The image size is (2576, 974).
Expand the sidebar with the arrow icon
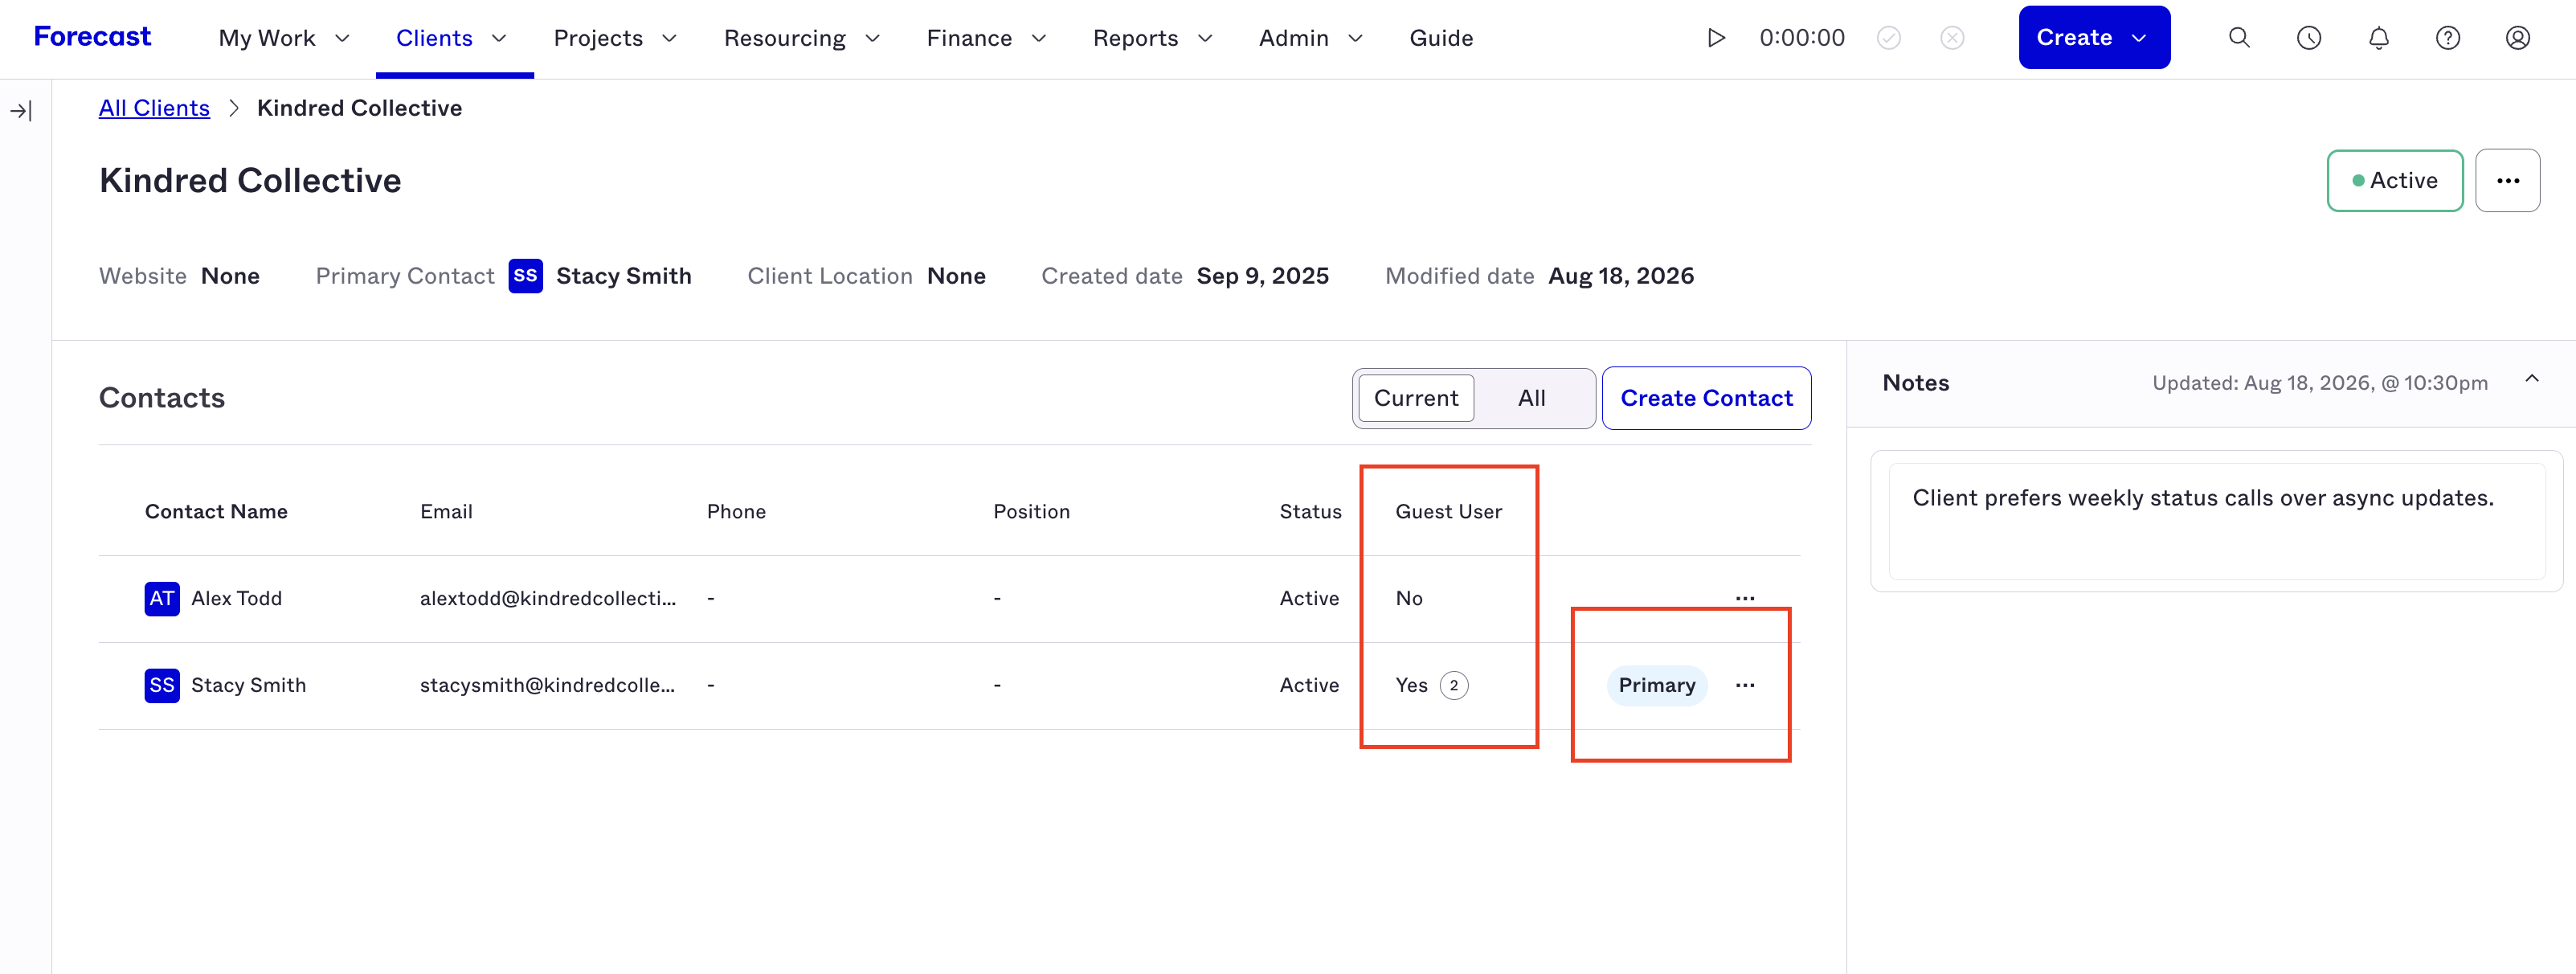click(x=21, y=111)
